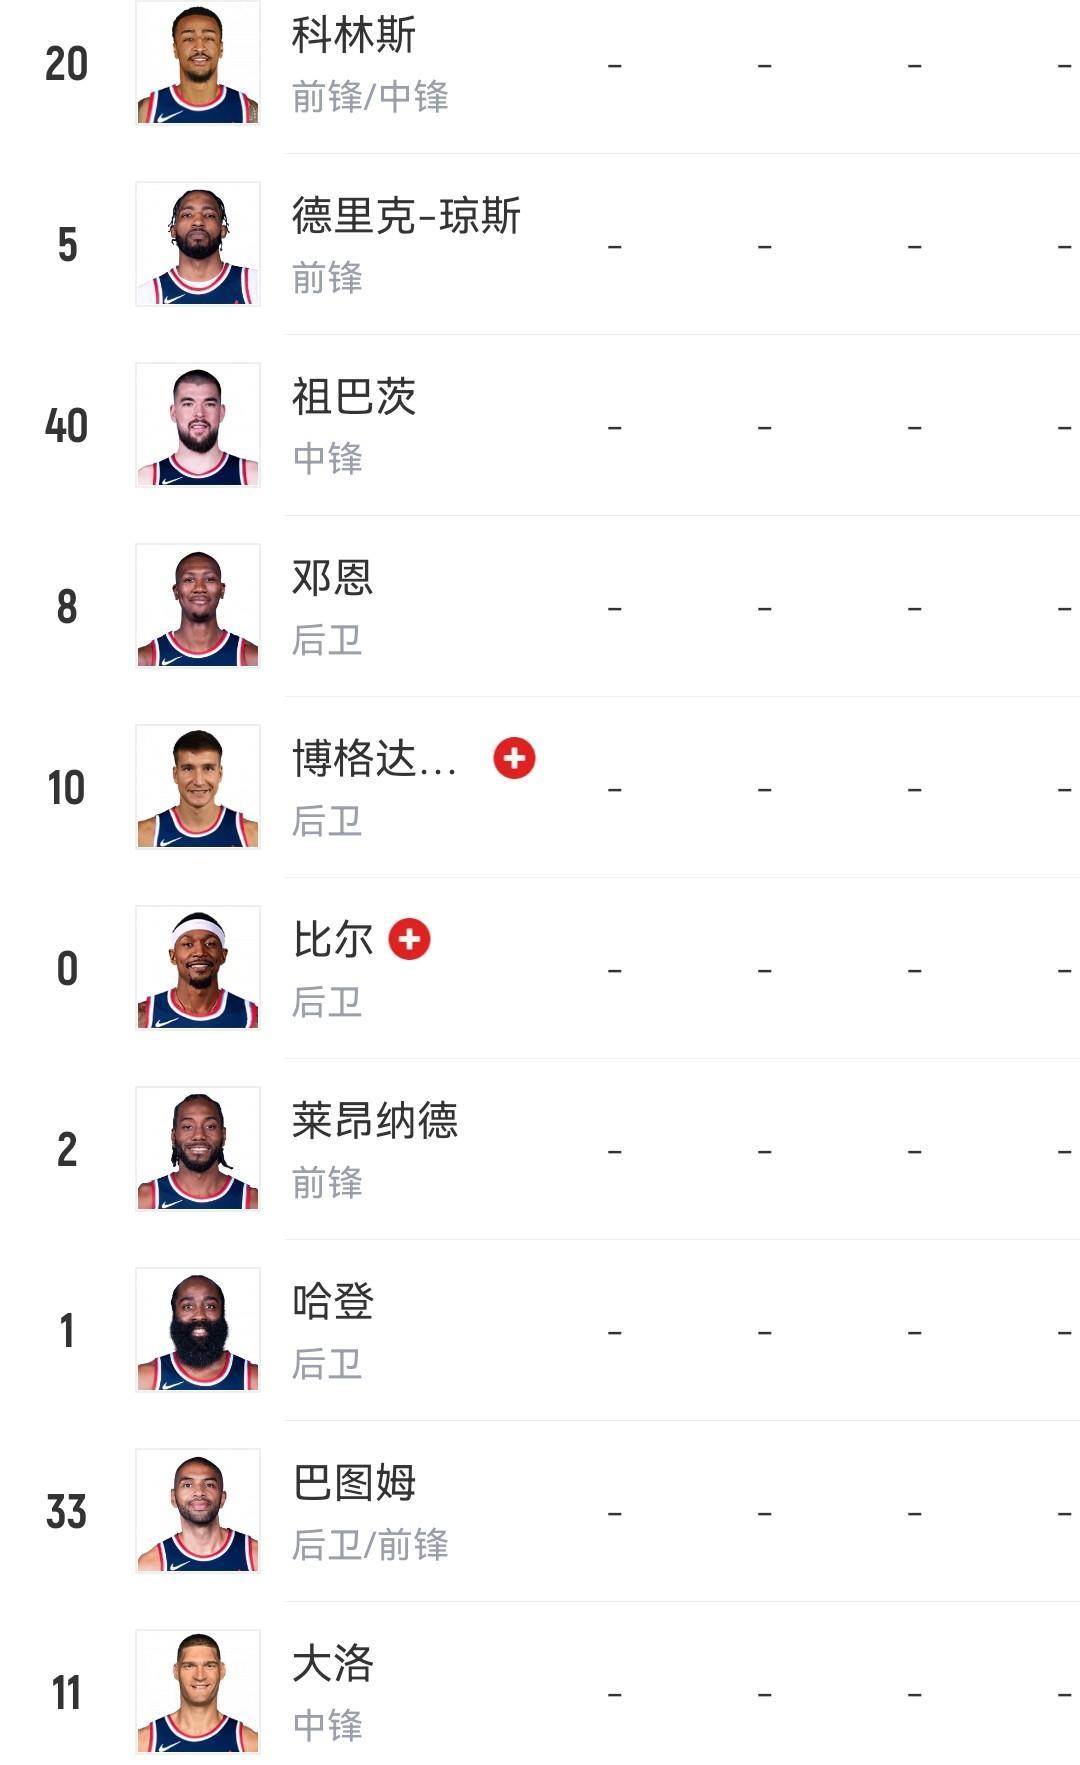The height and width of the screenshot is (1765, 1080).
Task: Tap the injury icon beside 博格达…
Action: pos(514,758)
